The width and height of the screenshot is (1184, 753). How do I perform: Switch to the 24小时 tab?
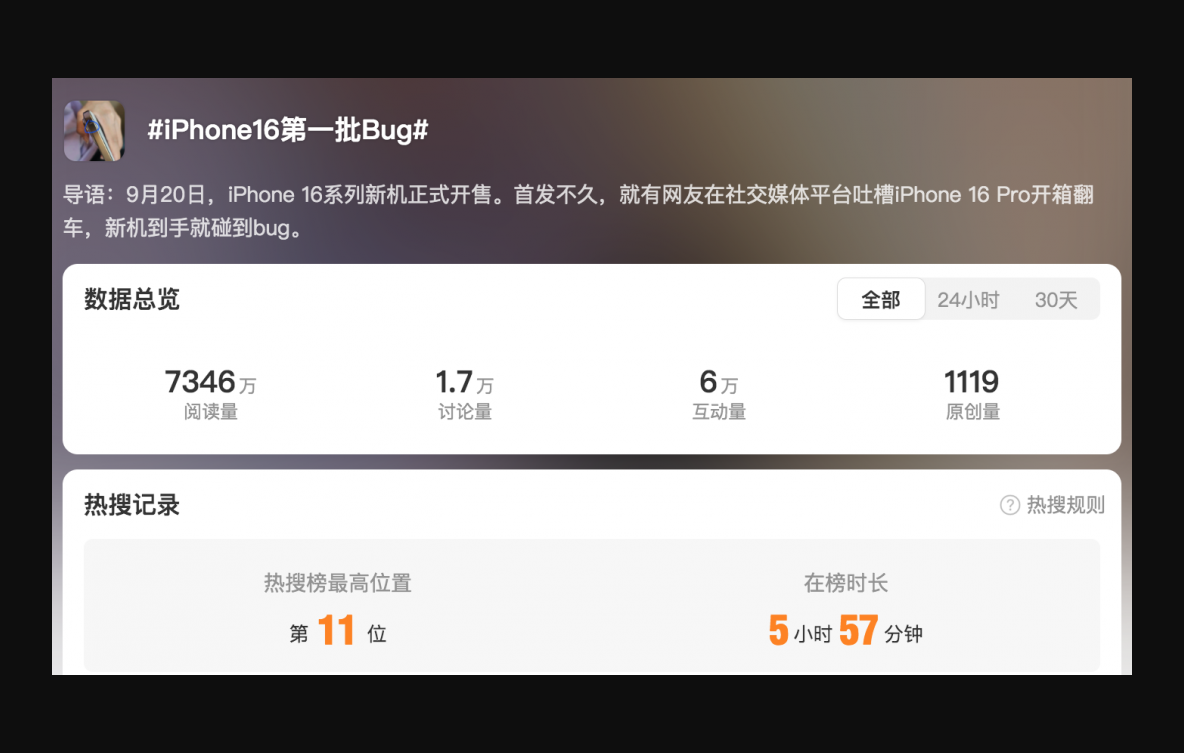(x=968, y=300)
